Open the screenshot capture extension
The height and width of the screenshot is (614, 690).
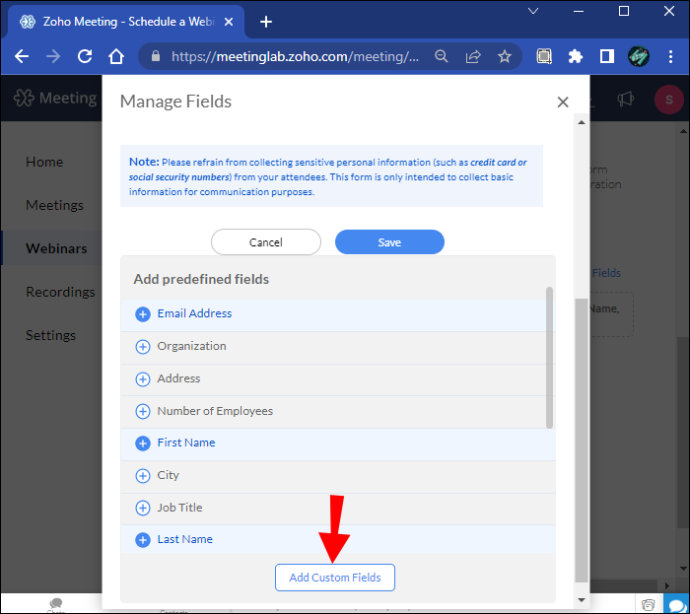544,56
